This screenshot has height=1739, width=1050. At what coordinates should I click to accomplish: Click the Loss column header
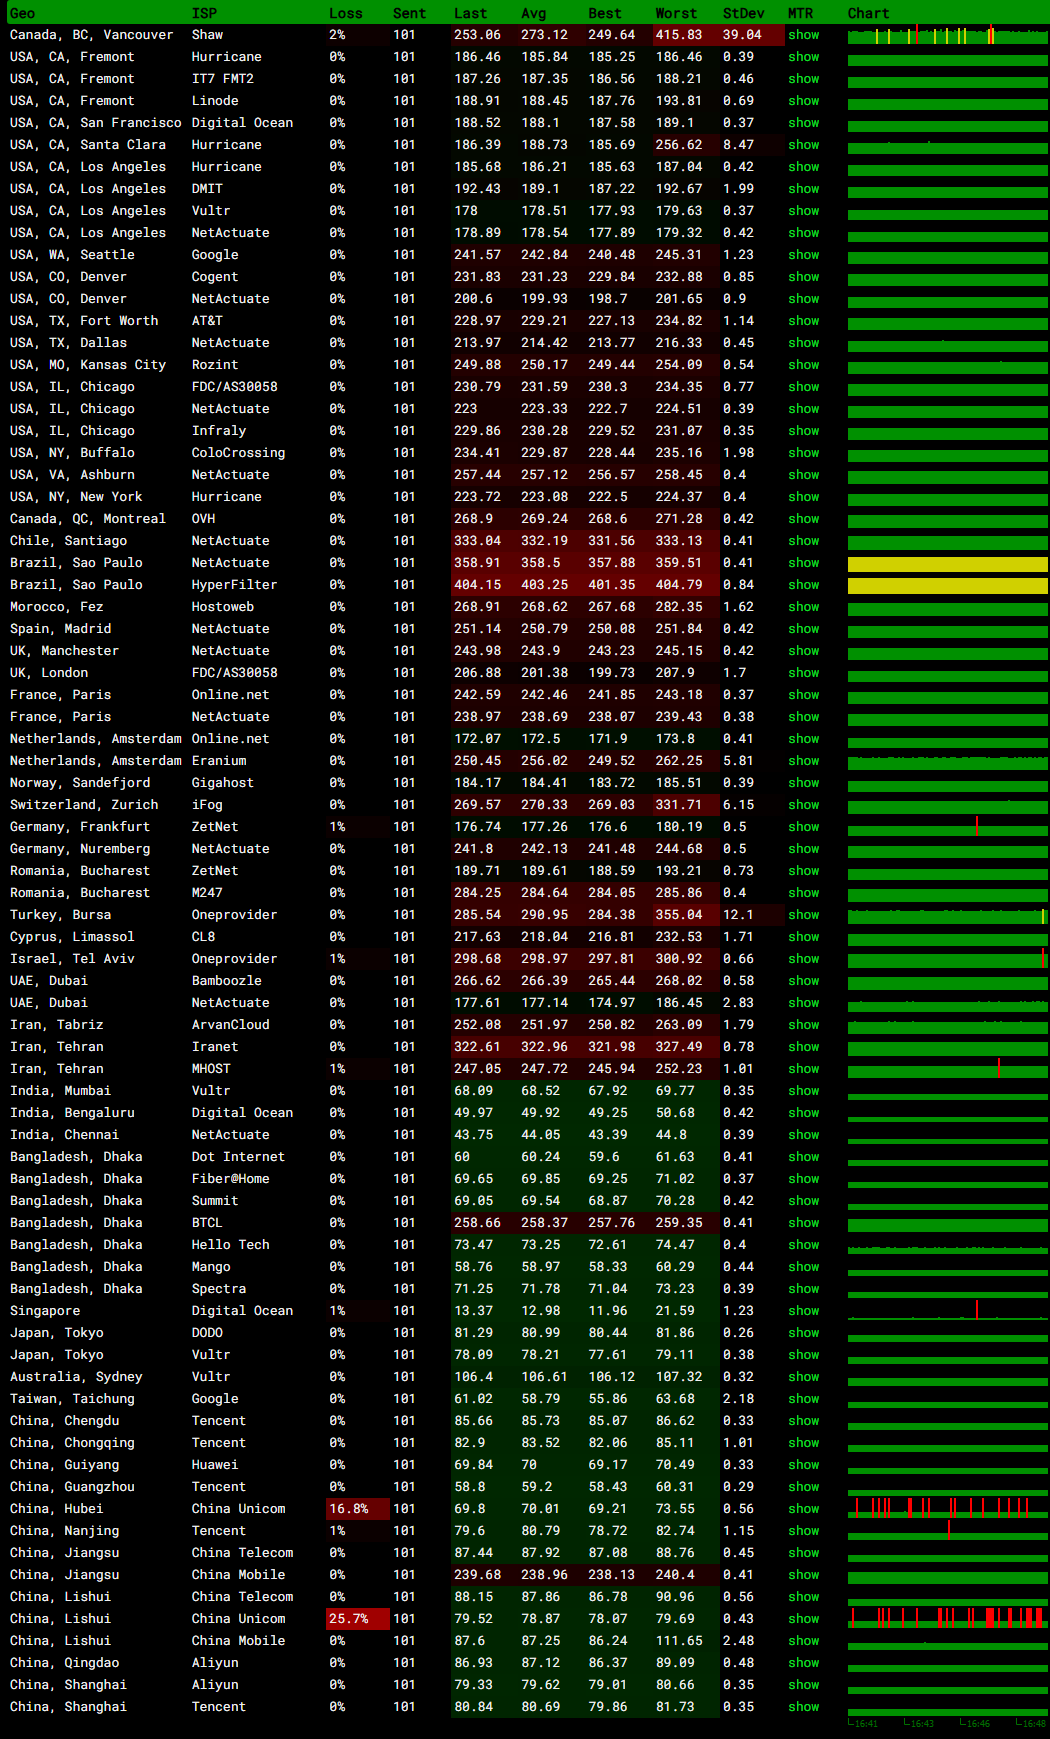coord(346,13)
